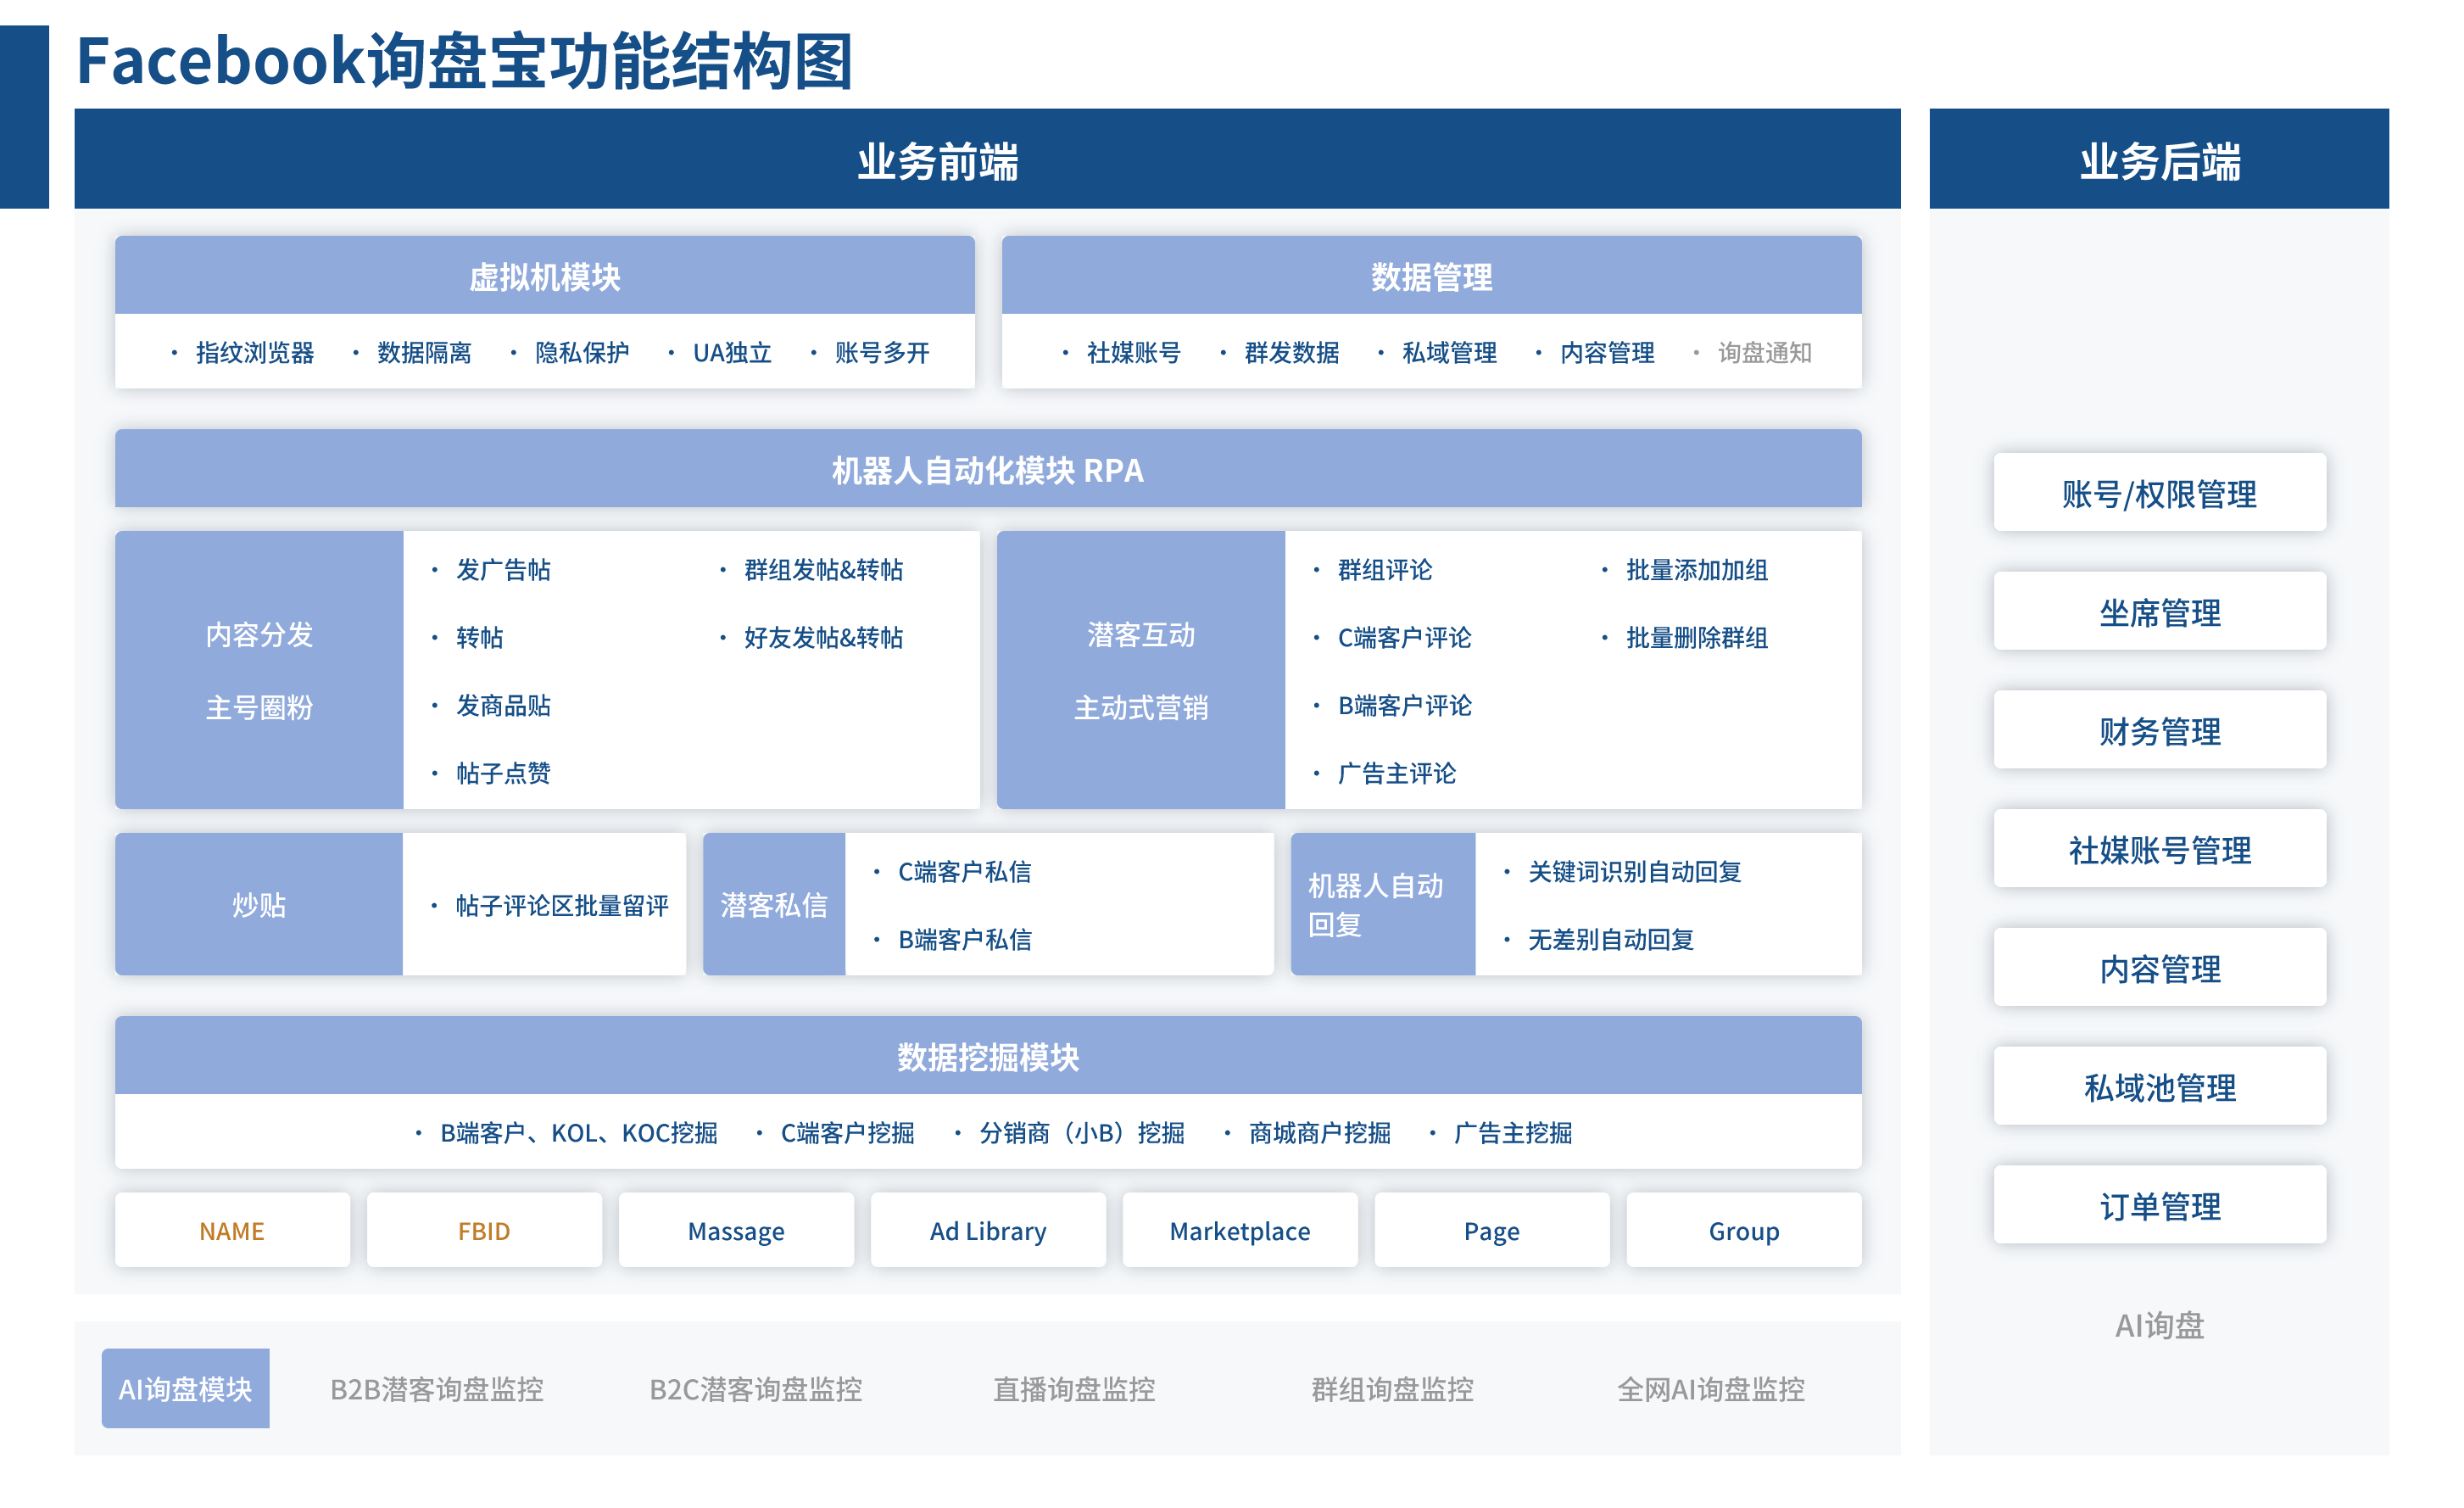Click the 发商品贴 item
The width and height of the screenshot is (2464, 1508).
(x=503, y=706)
